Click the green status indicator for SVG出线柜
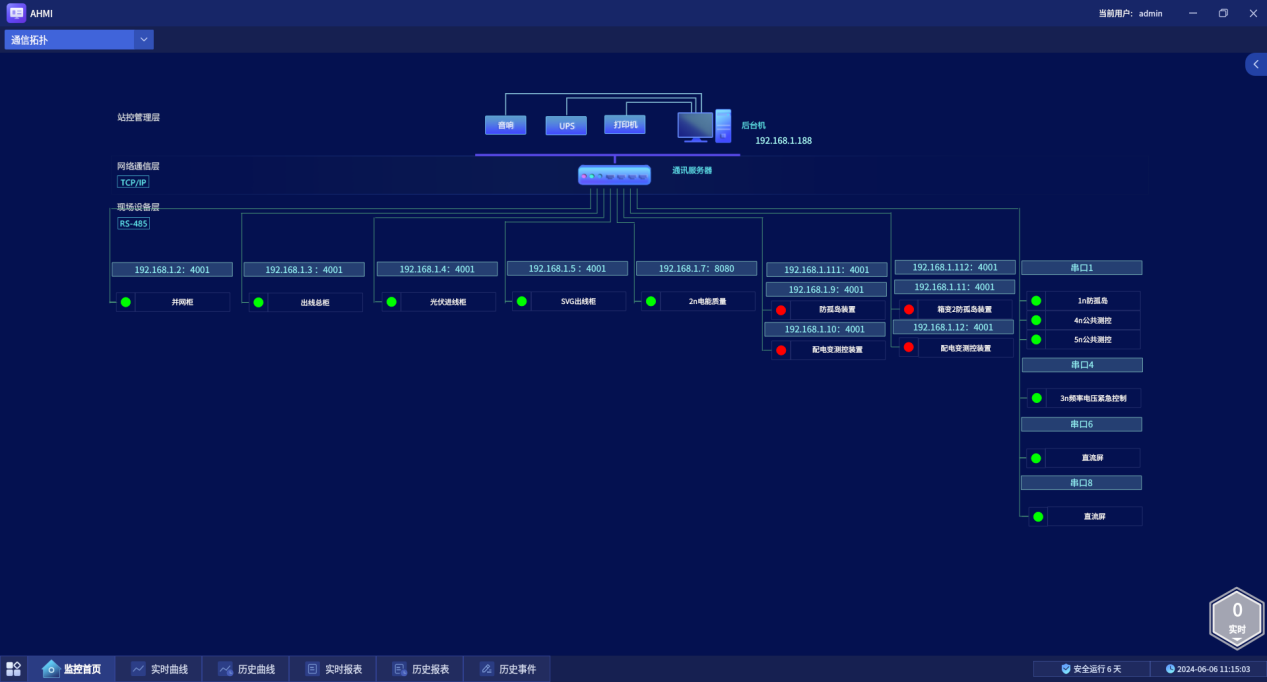The height and width of the screenshot is (682, 1267). point(522,301)
